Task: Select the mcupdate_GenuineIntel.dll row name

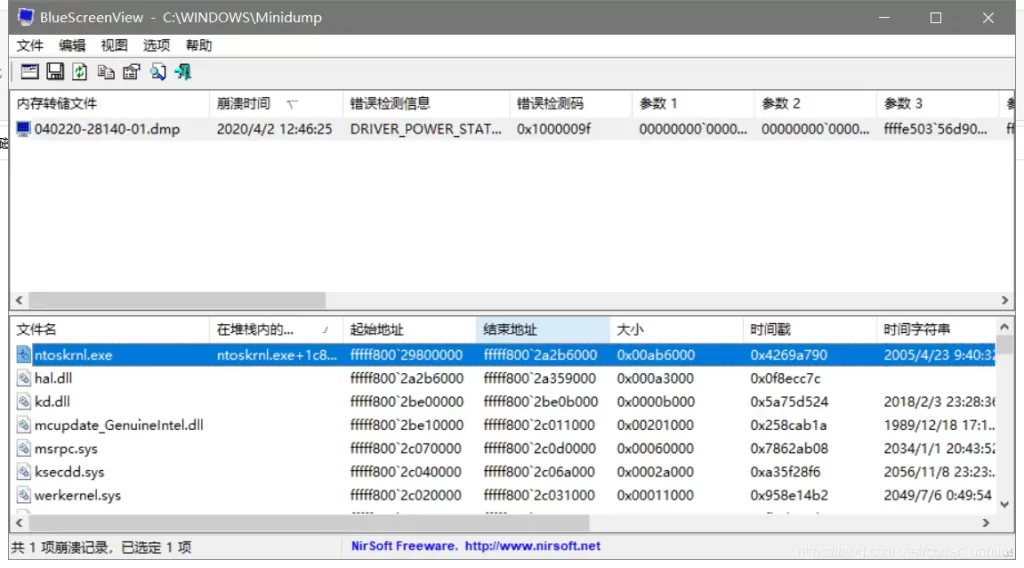Action: (119, 425)
